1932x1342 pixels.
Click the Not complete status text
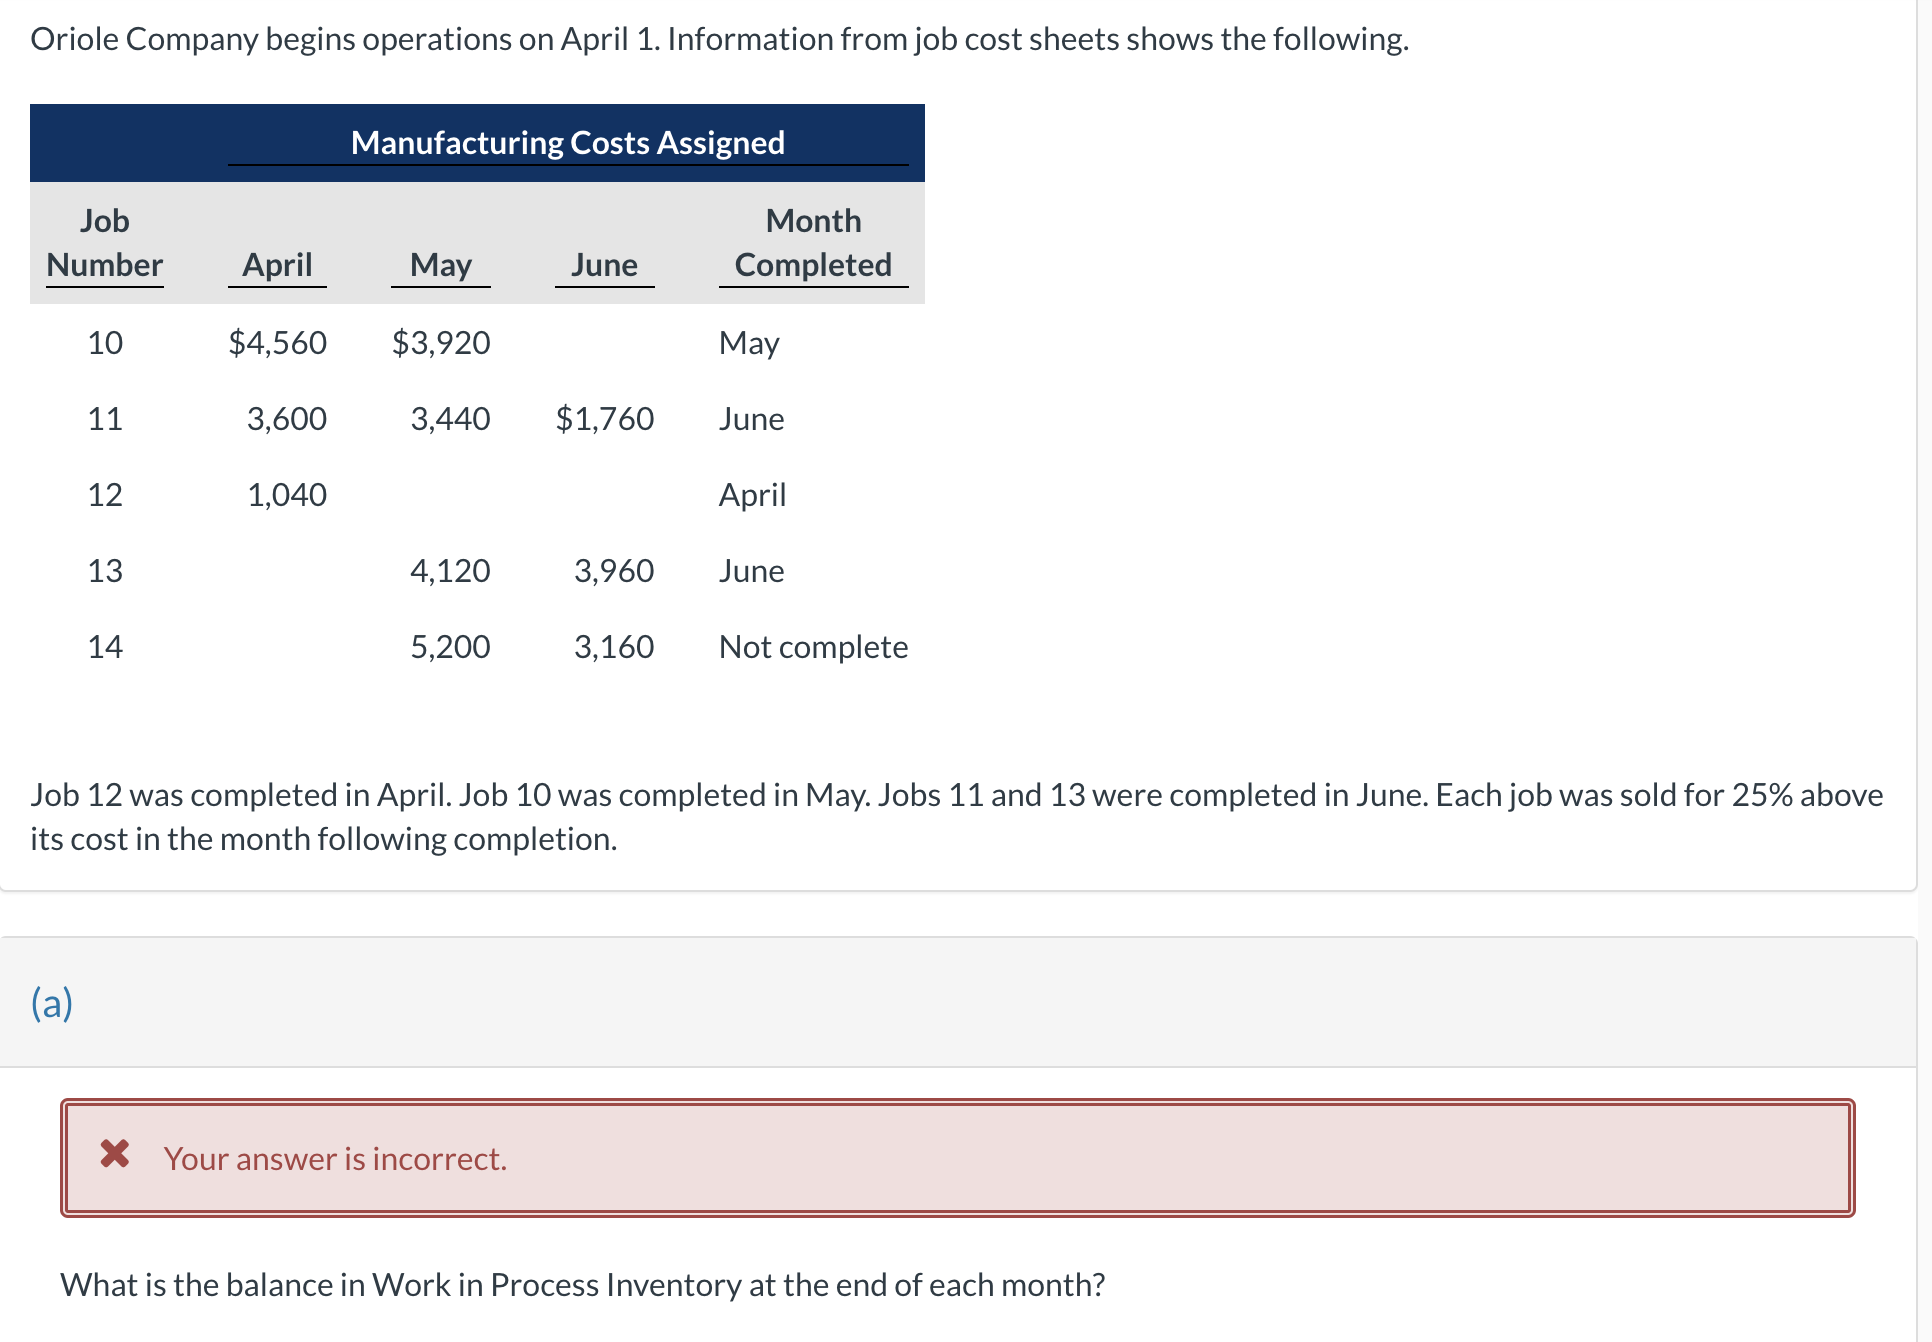[x=813, y=646]
